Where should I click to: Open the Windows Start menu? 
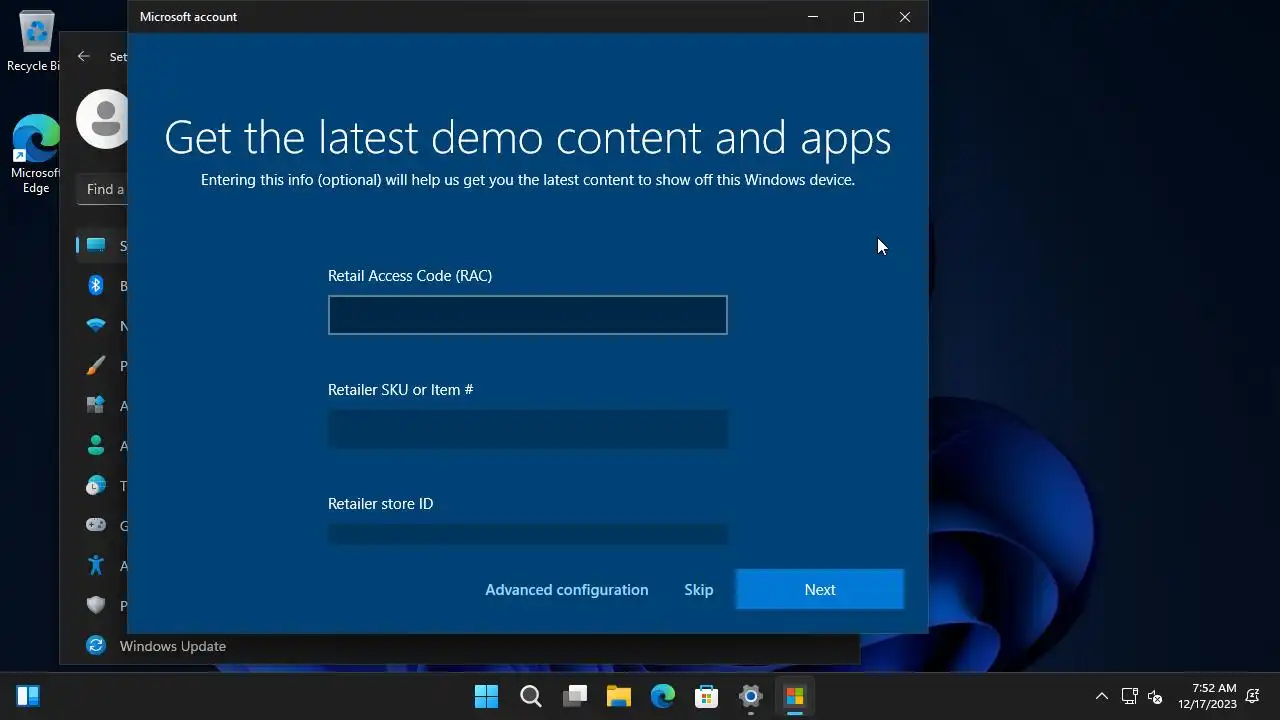[487, 696]
